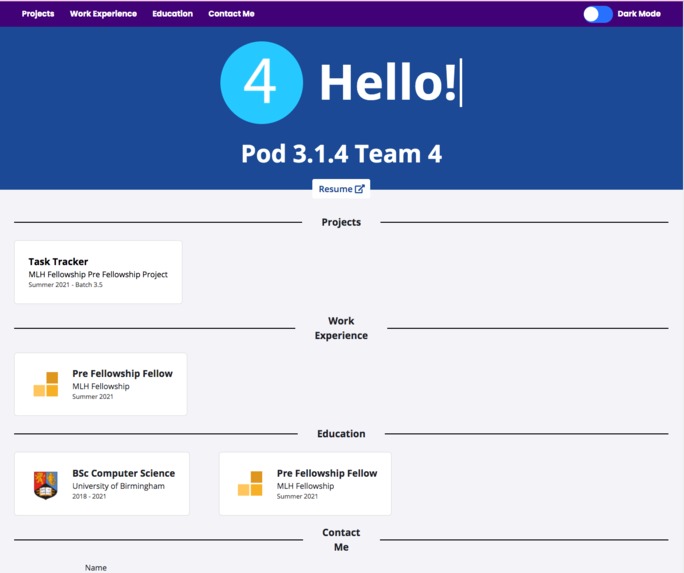Click the Name field label
684x573 pixels.
click(x=96, y=567)
